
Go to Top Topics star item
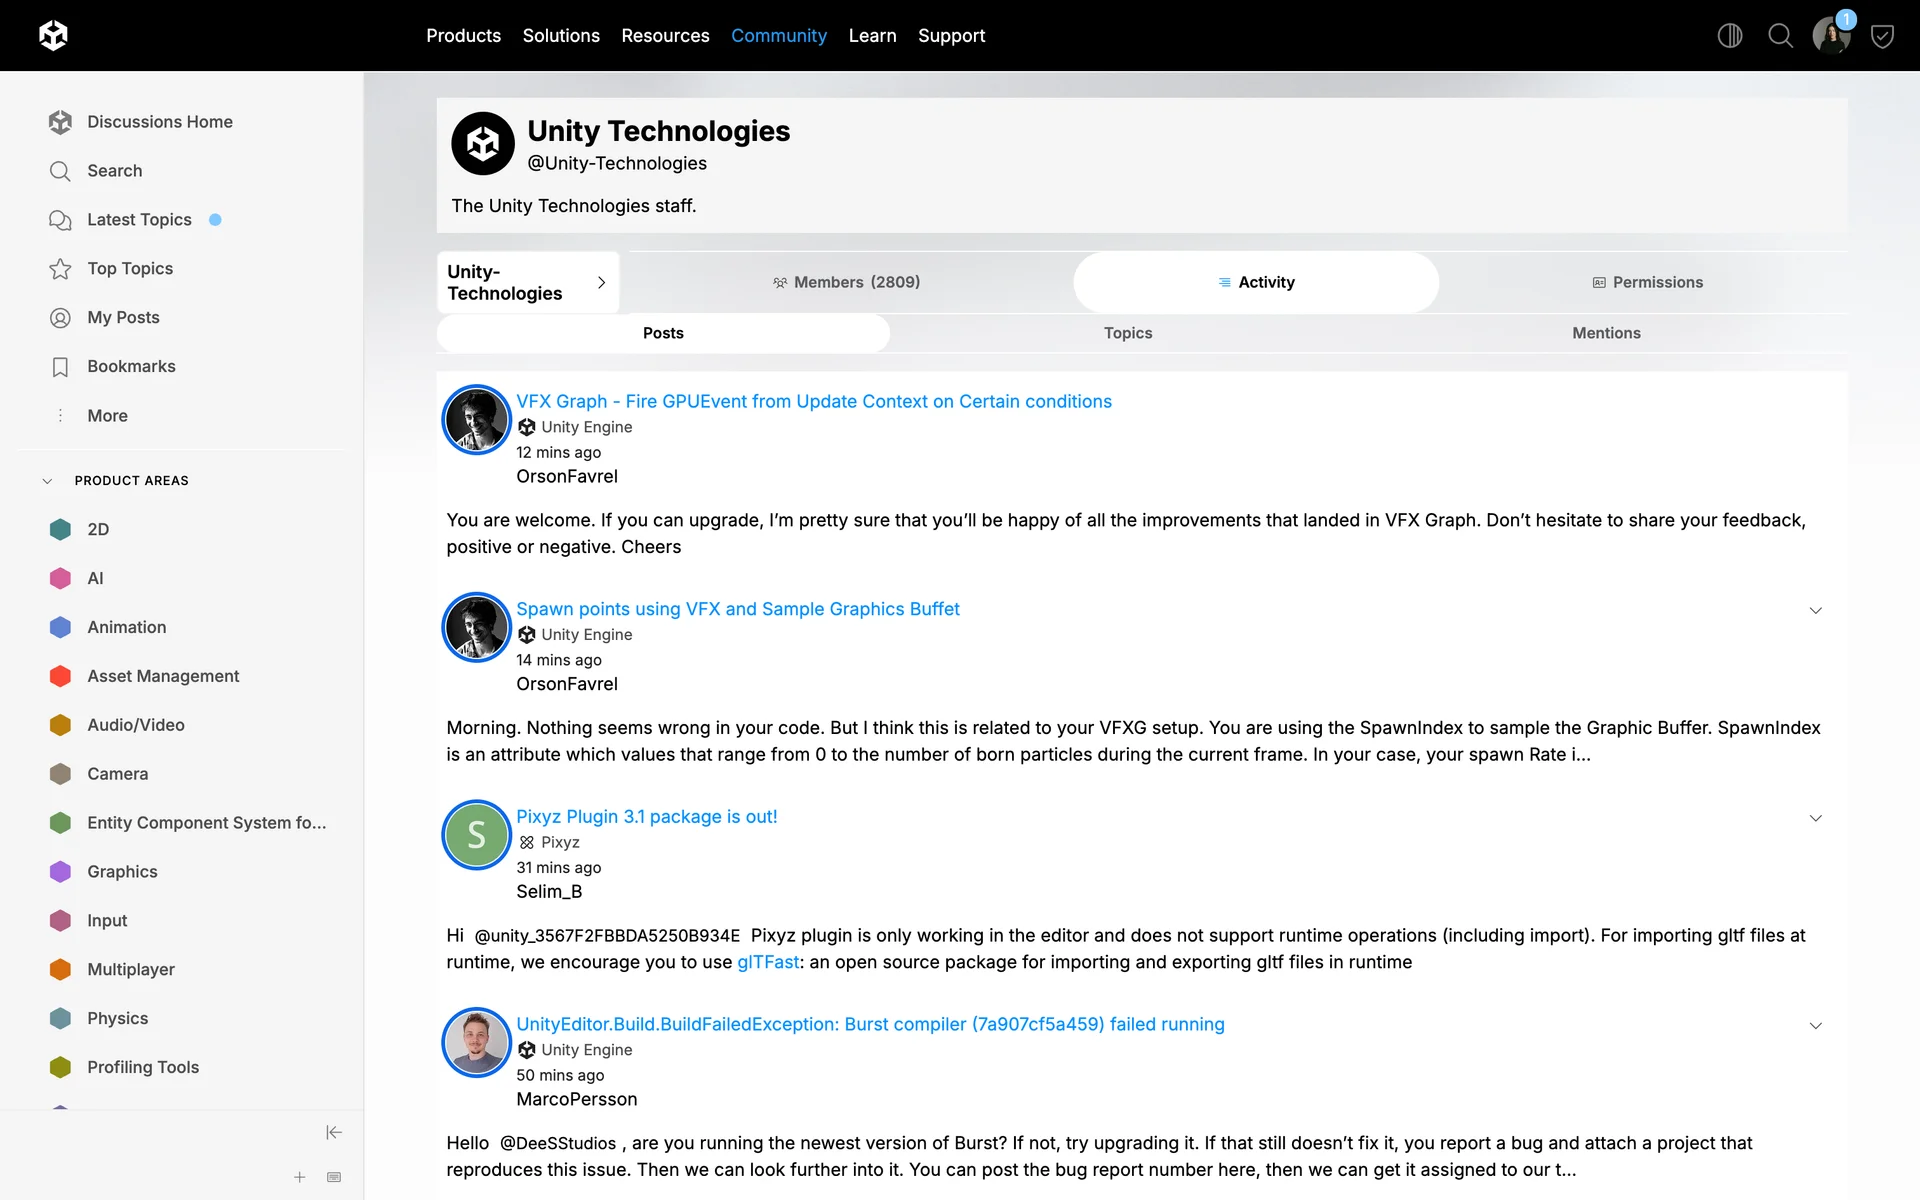click(130, 268)
